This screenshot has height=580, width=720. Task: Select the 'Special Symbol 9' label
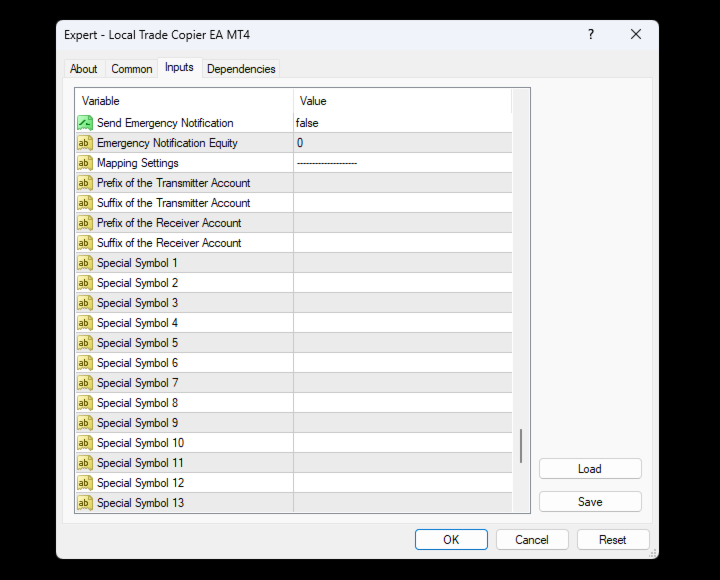coord(137,423)
